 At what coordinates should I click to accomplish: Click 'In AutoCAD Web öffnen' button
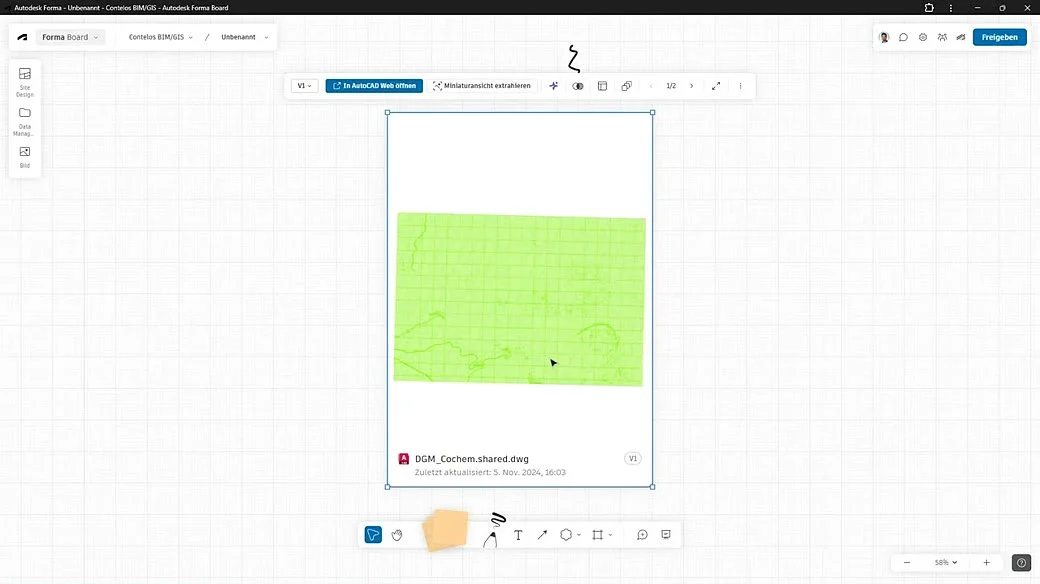(x=374, y=86)
